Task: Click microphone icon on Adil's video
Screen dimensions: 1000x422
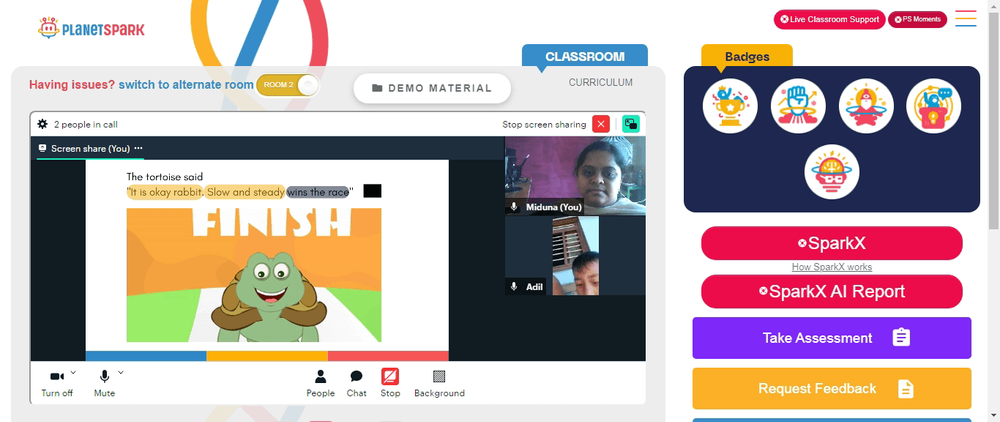Action: 514,287
